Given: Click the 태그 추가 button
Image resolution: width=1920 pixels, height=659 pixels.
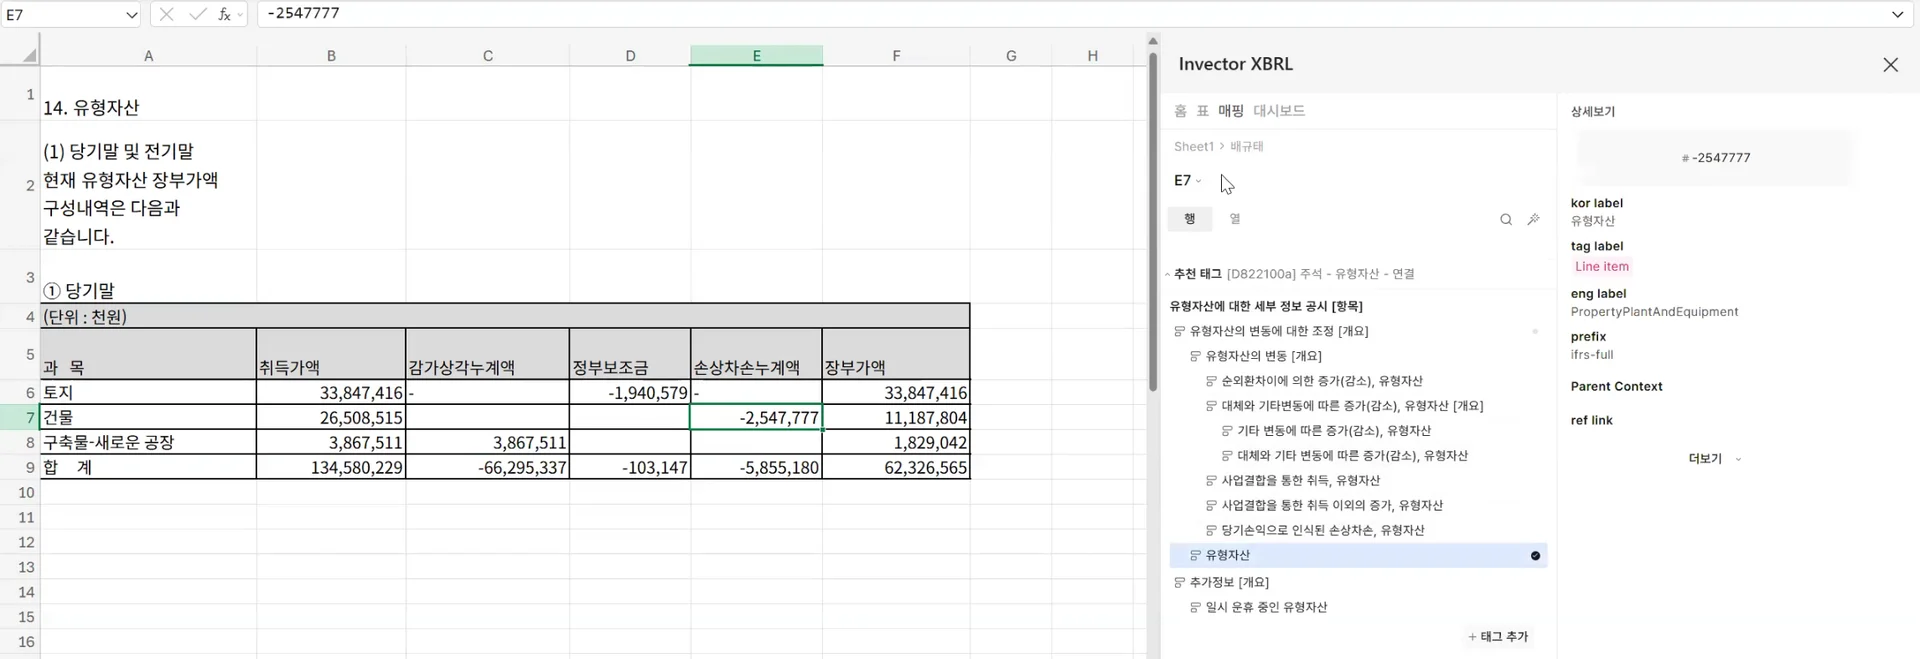Looking at the screenshot, I should coord(1498,637).
